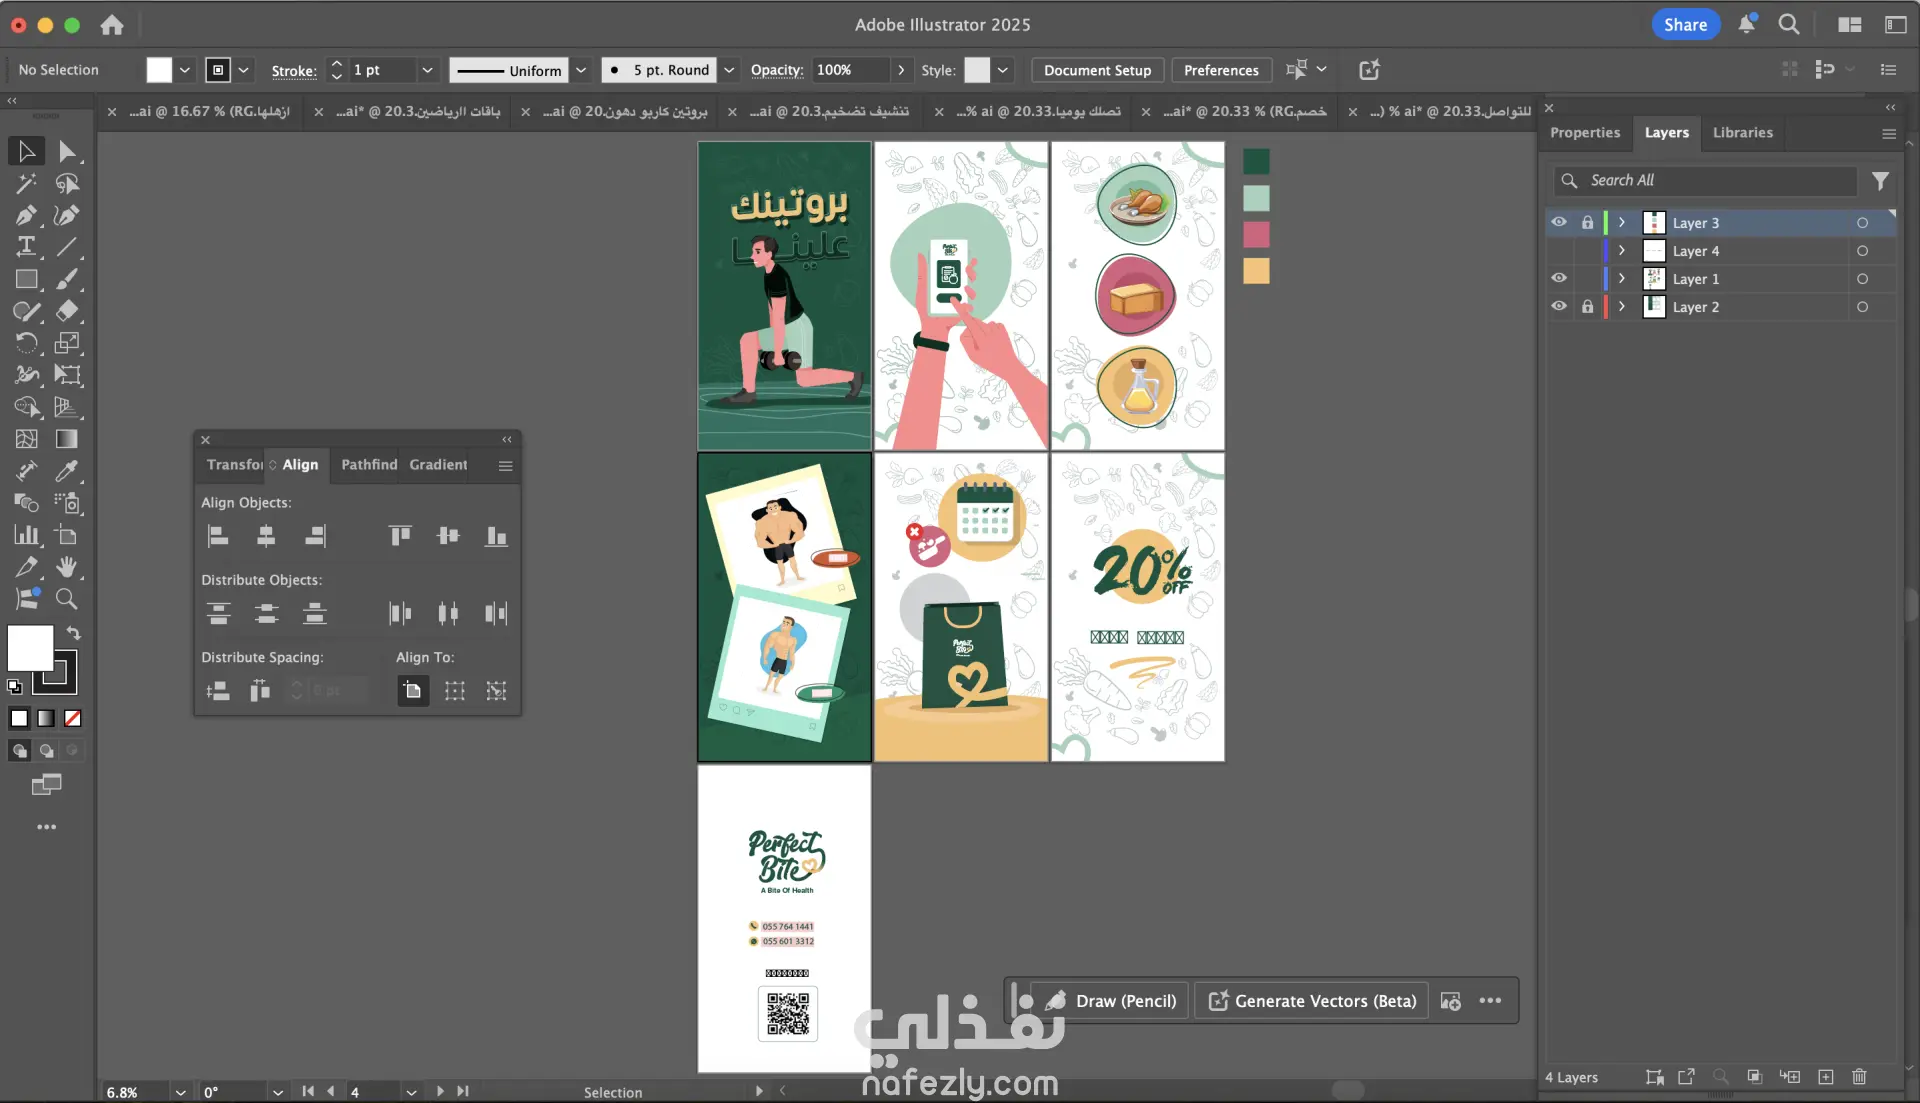Click Generate Vectors (Beta) button
Screen dimensions: 1920x1103
(1313, 1001)
